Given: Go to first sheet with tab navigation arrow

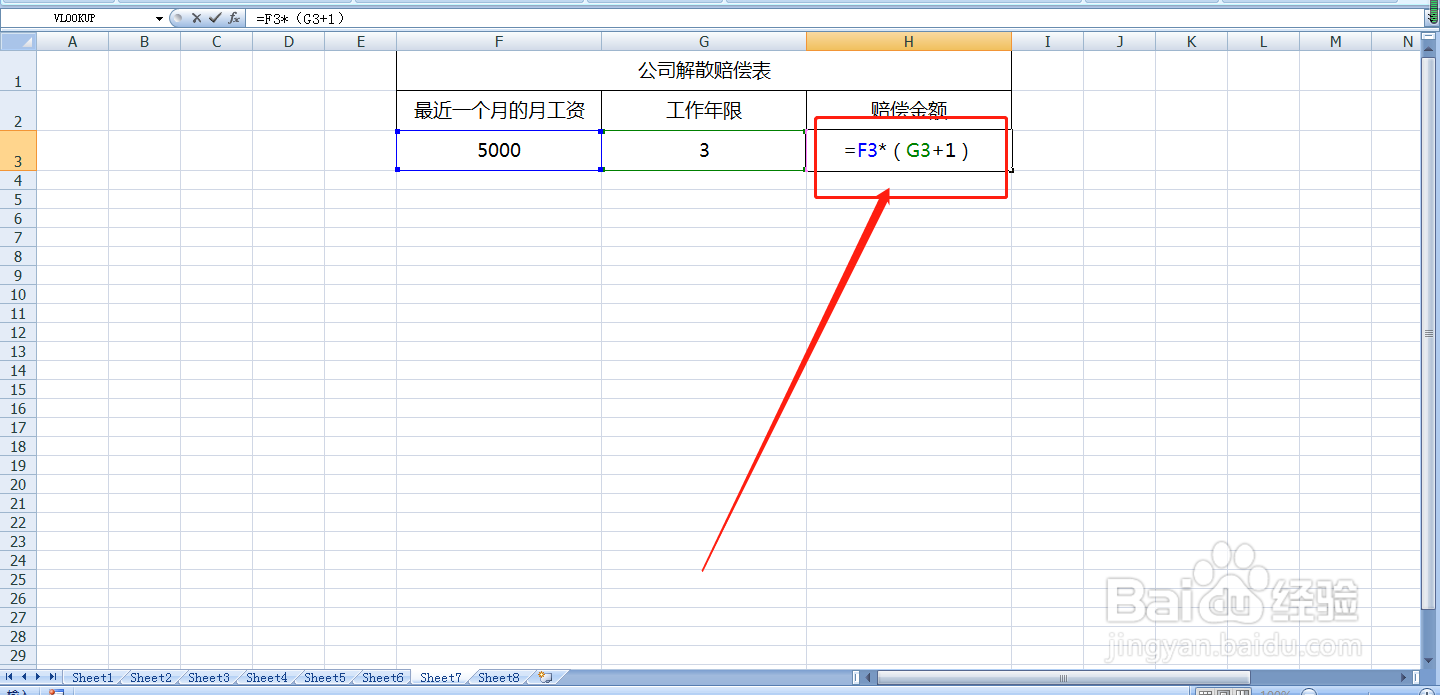Looking at the screenshot, I should [10, 677].
